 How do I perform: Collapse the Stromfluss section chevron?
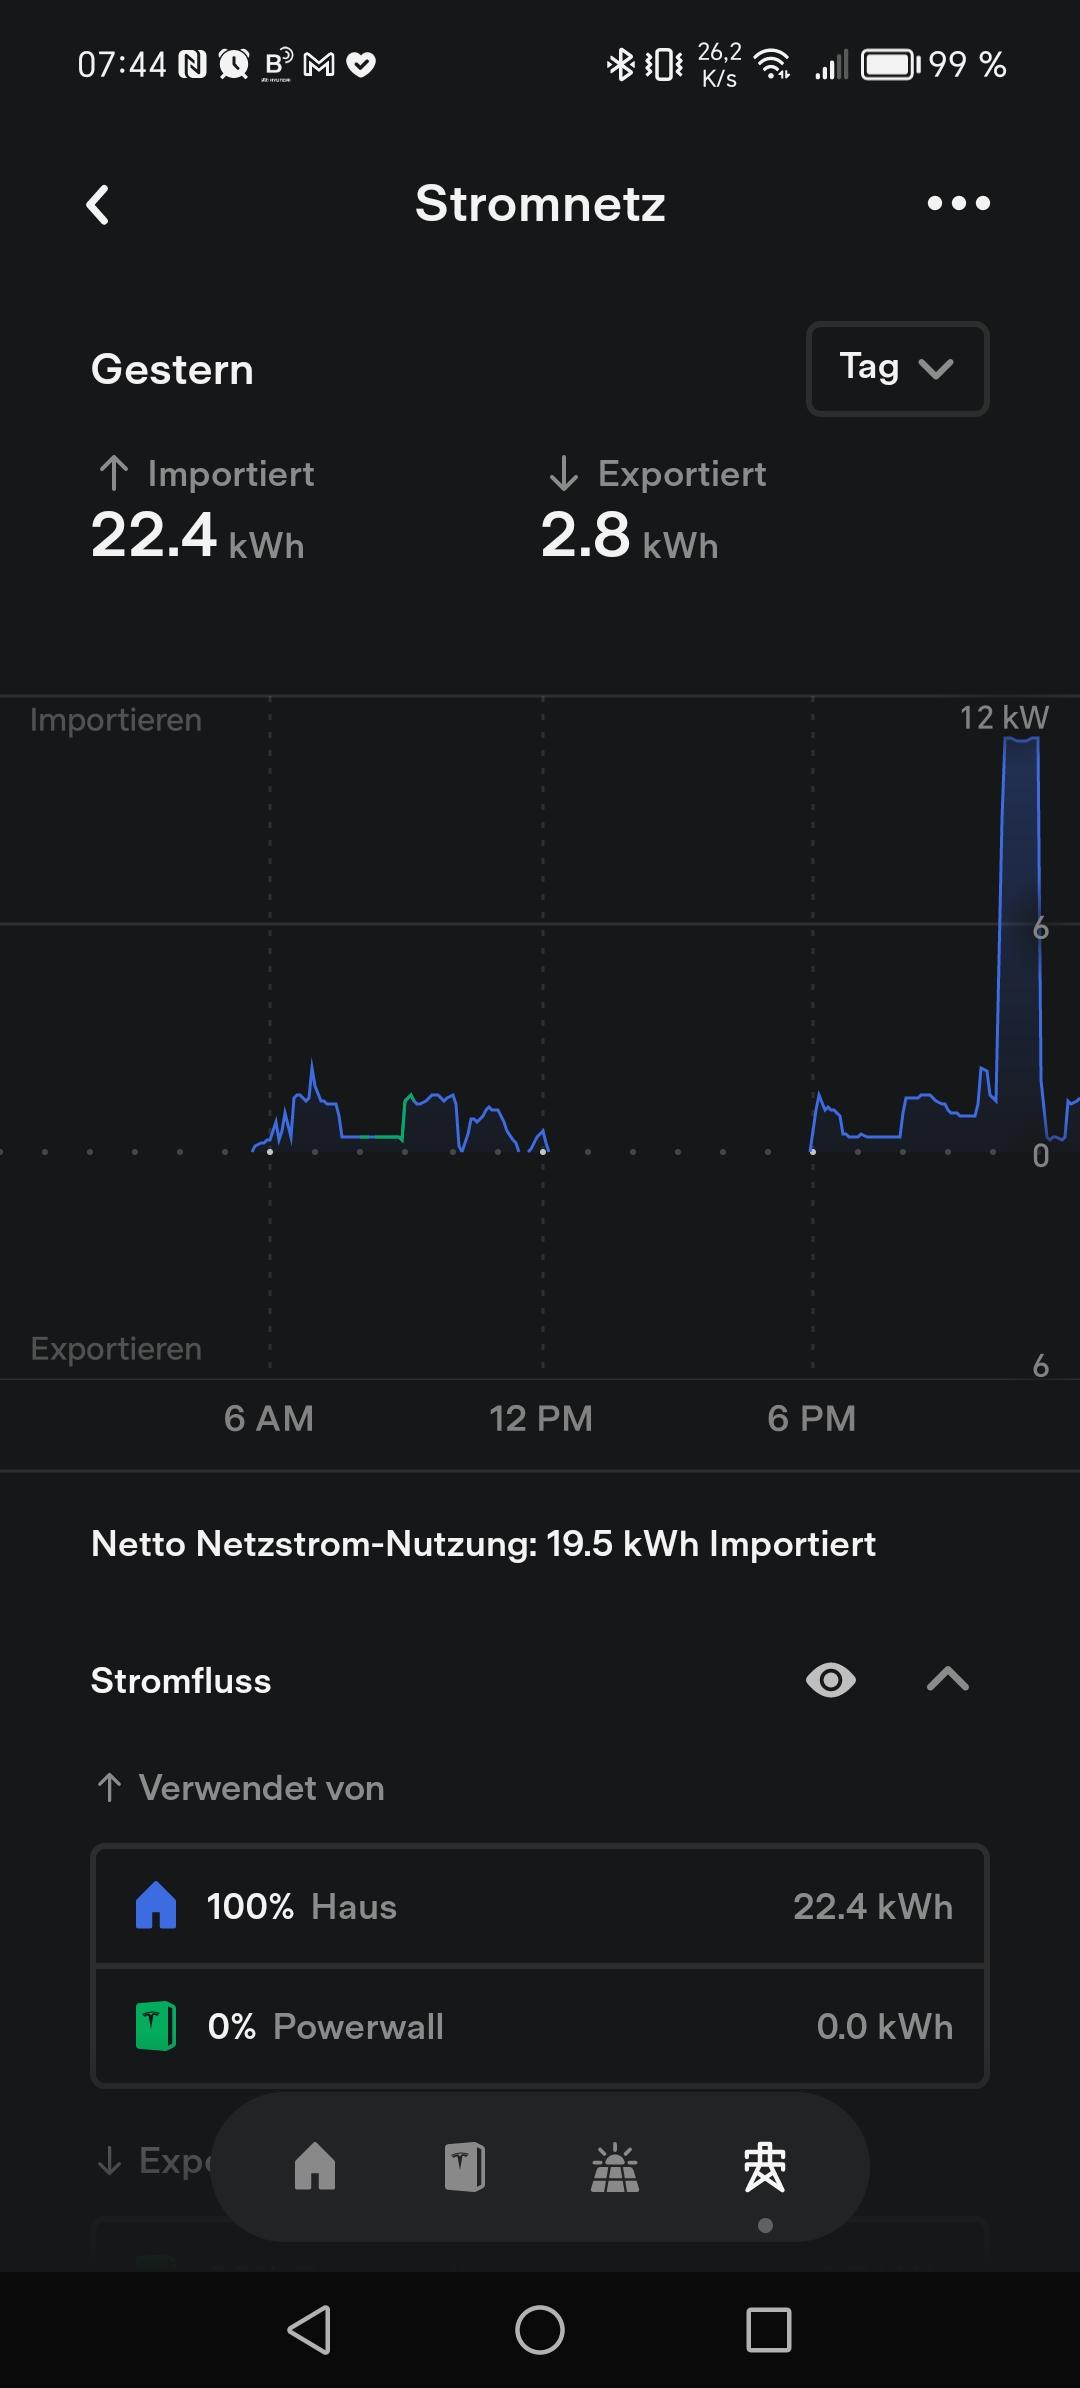click(947, 1680)
